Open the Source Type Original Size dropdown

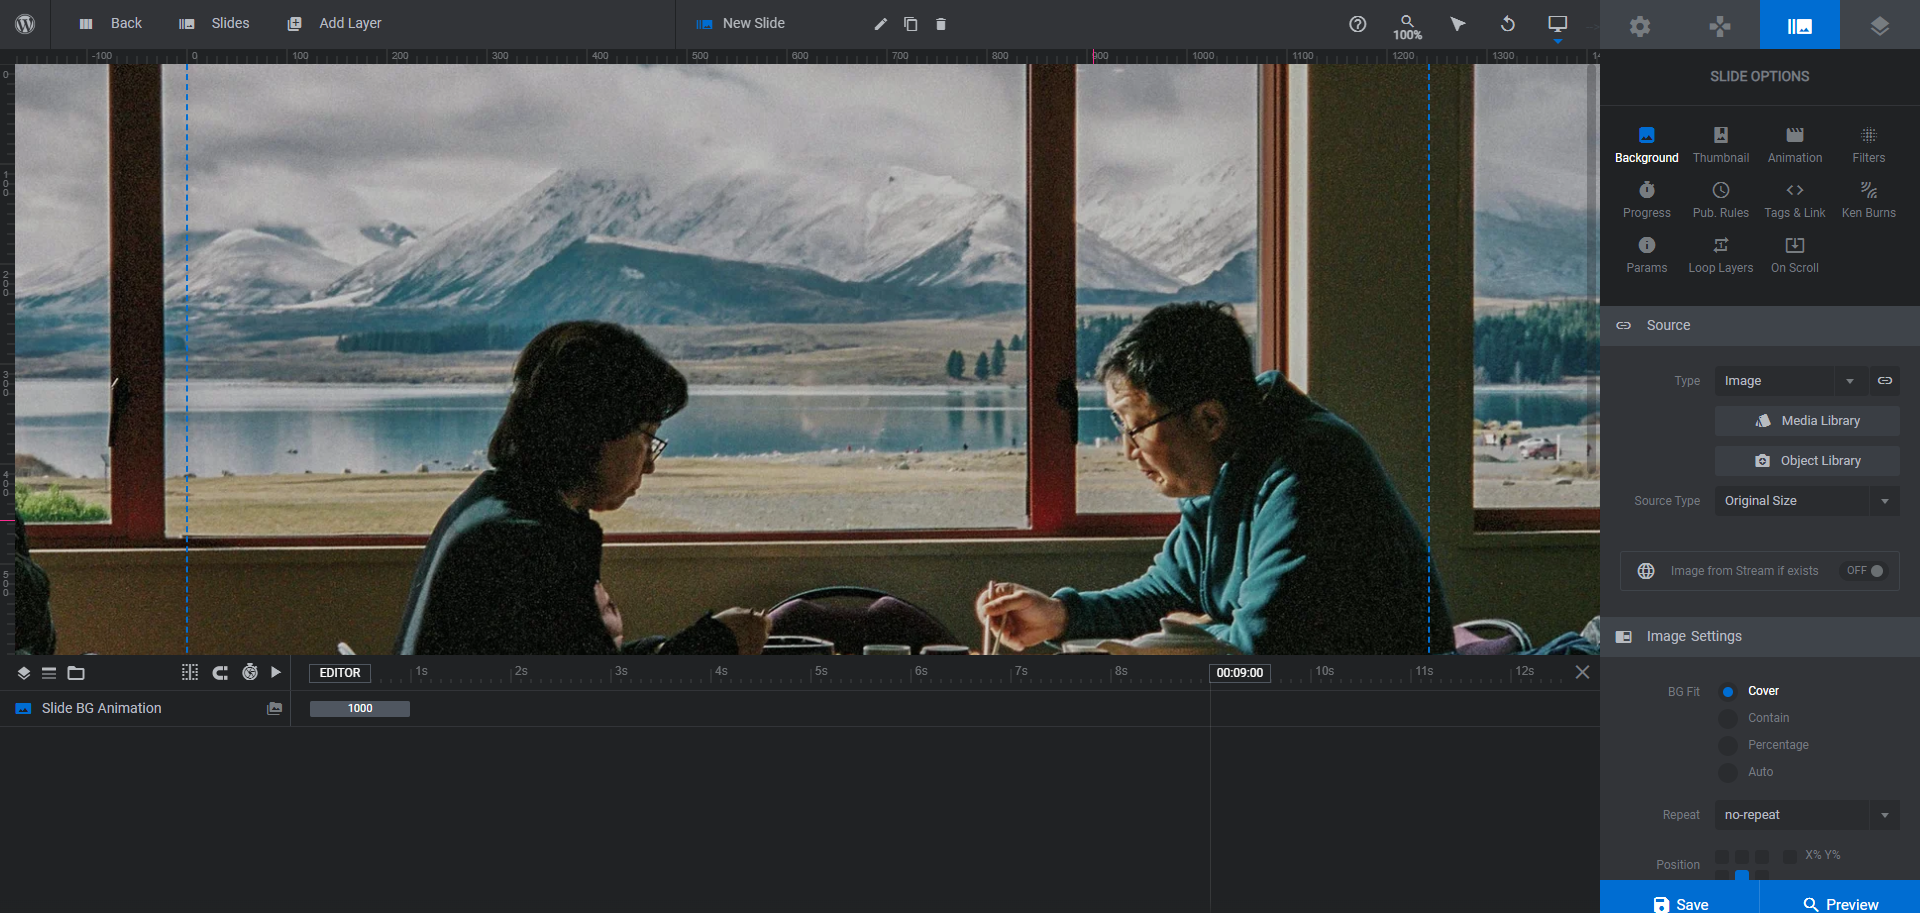click(1807, 501)
